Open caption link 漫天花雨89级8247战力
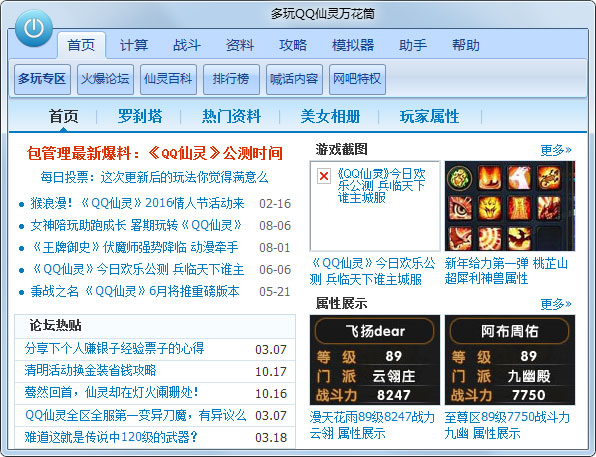This screenshot has width=596, height=457. click(372, 425)
